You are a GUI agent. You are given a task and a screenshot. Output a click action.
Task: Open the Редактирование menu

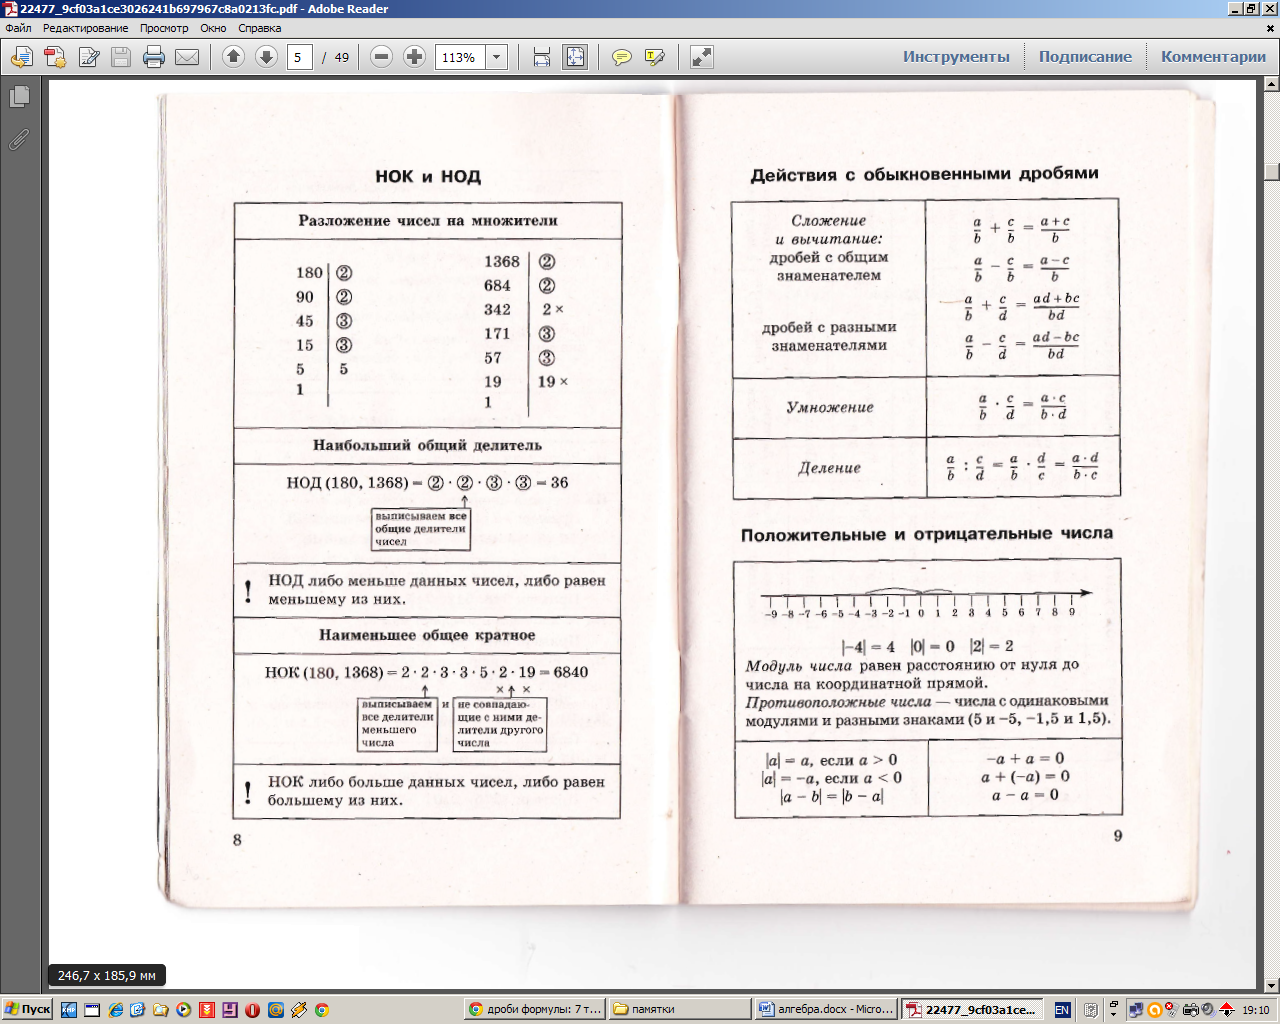[x=85, y=28]
